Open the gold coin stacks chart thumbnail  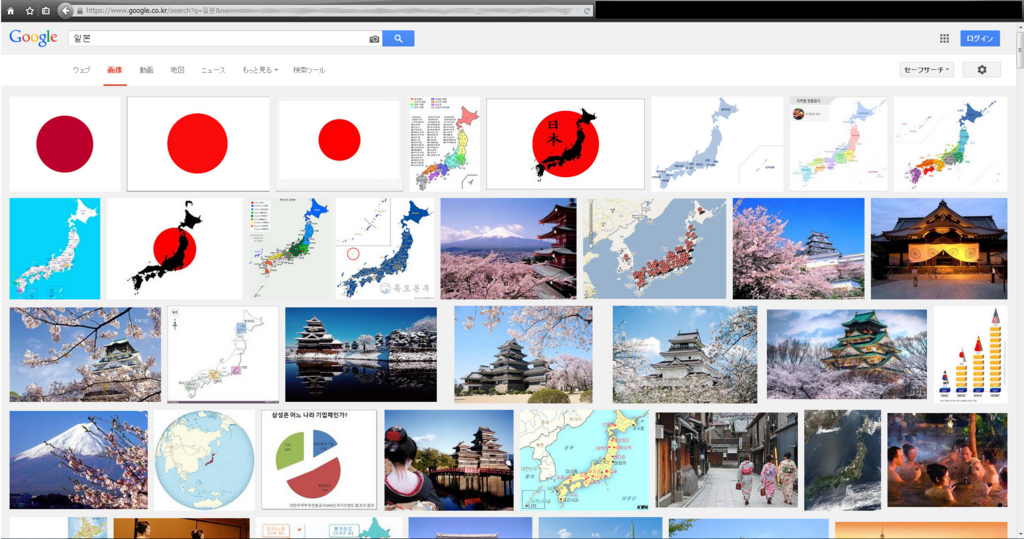[x=970, y=355]
